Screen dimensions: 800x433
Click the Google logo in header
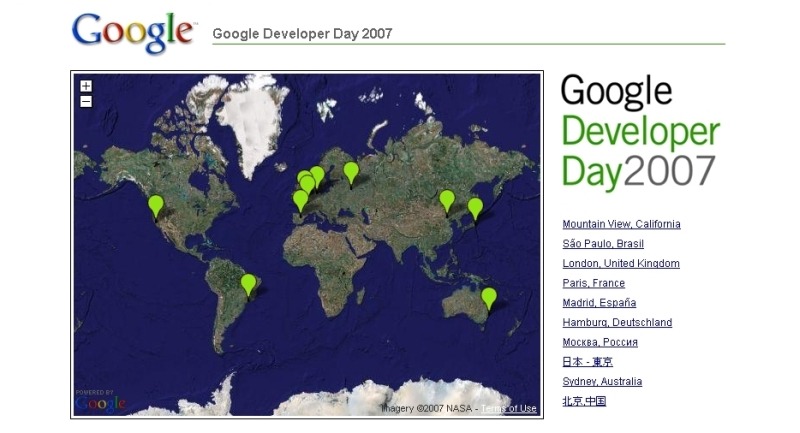pos(134,32)
